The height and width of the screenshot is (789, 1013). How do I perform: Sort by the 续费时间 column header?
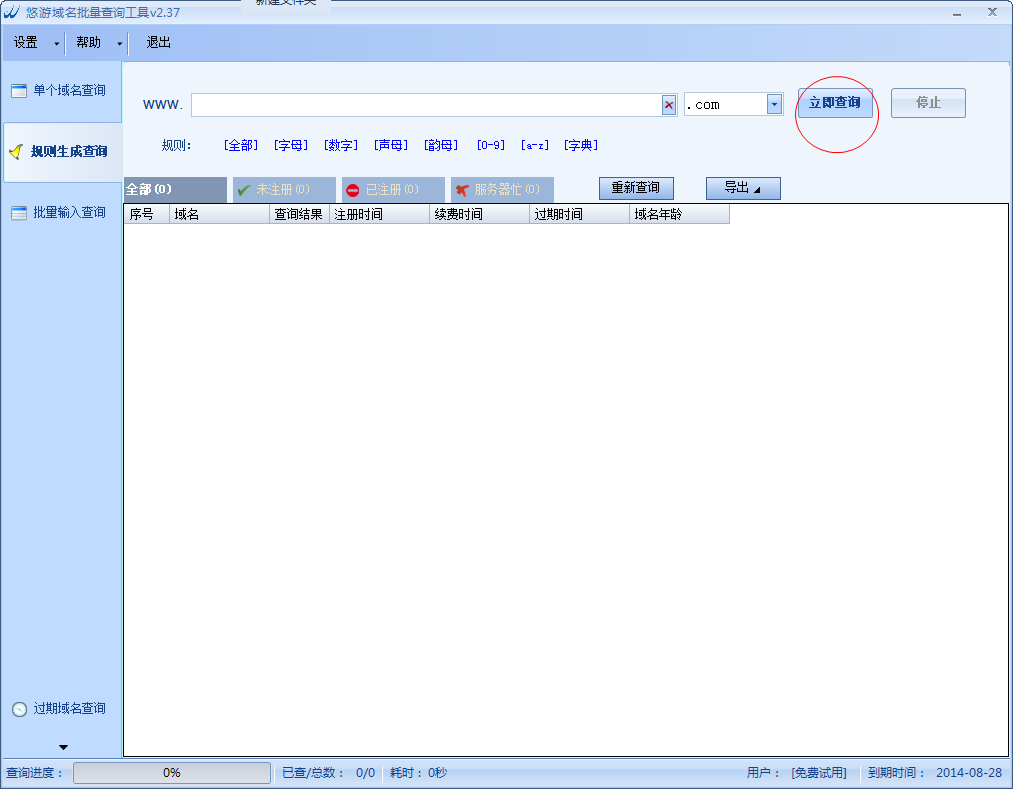pos(479,214)
